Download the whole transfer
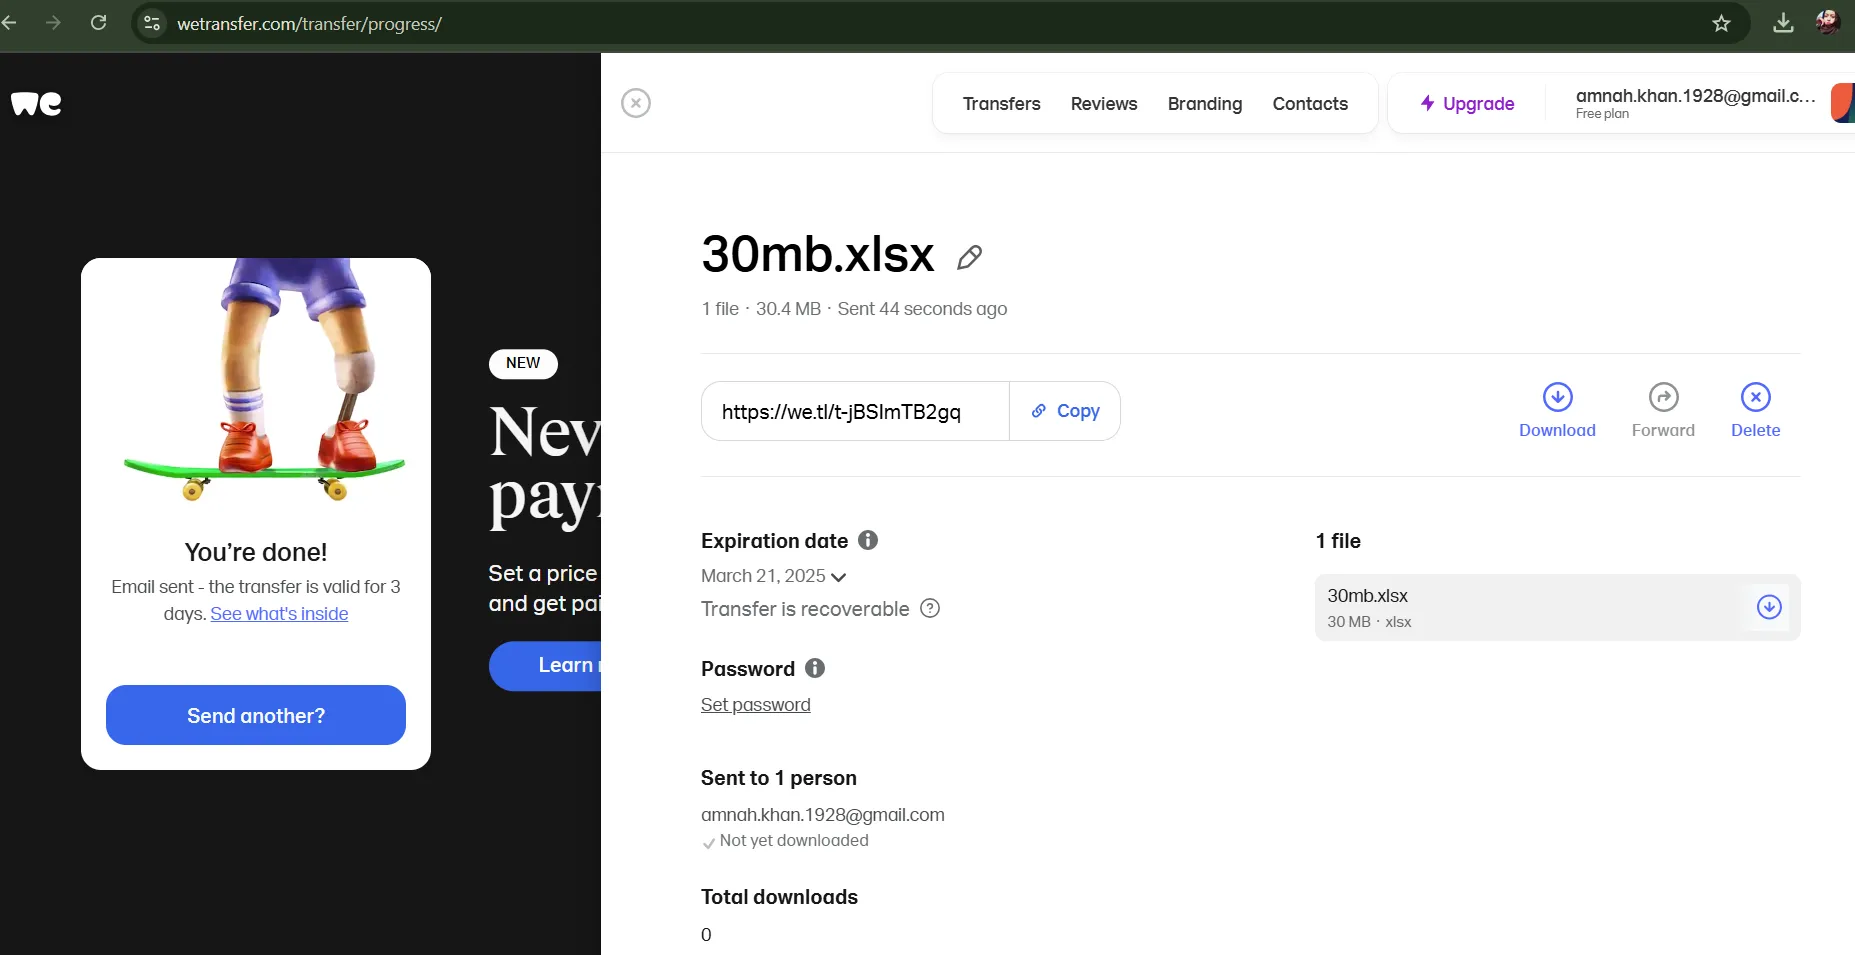 (1557, 411)
